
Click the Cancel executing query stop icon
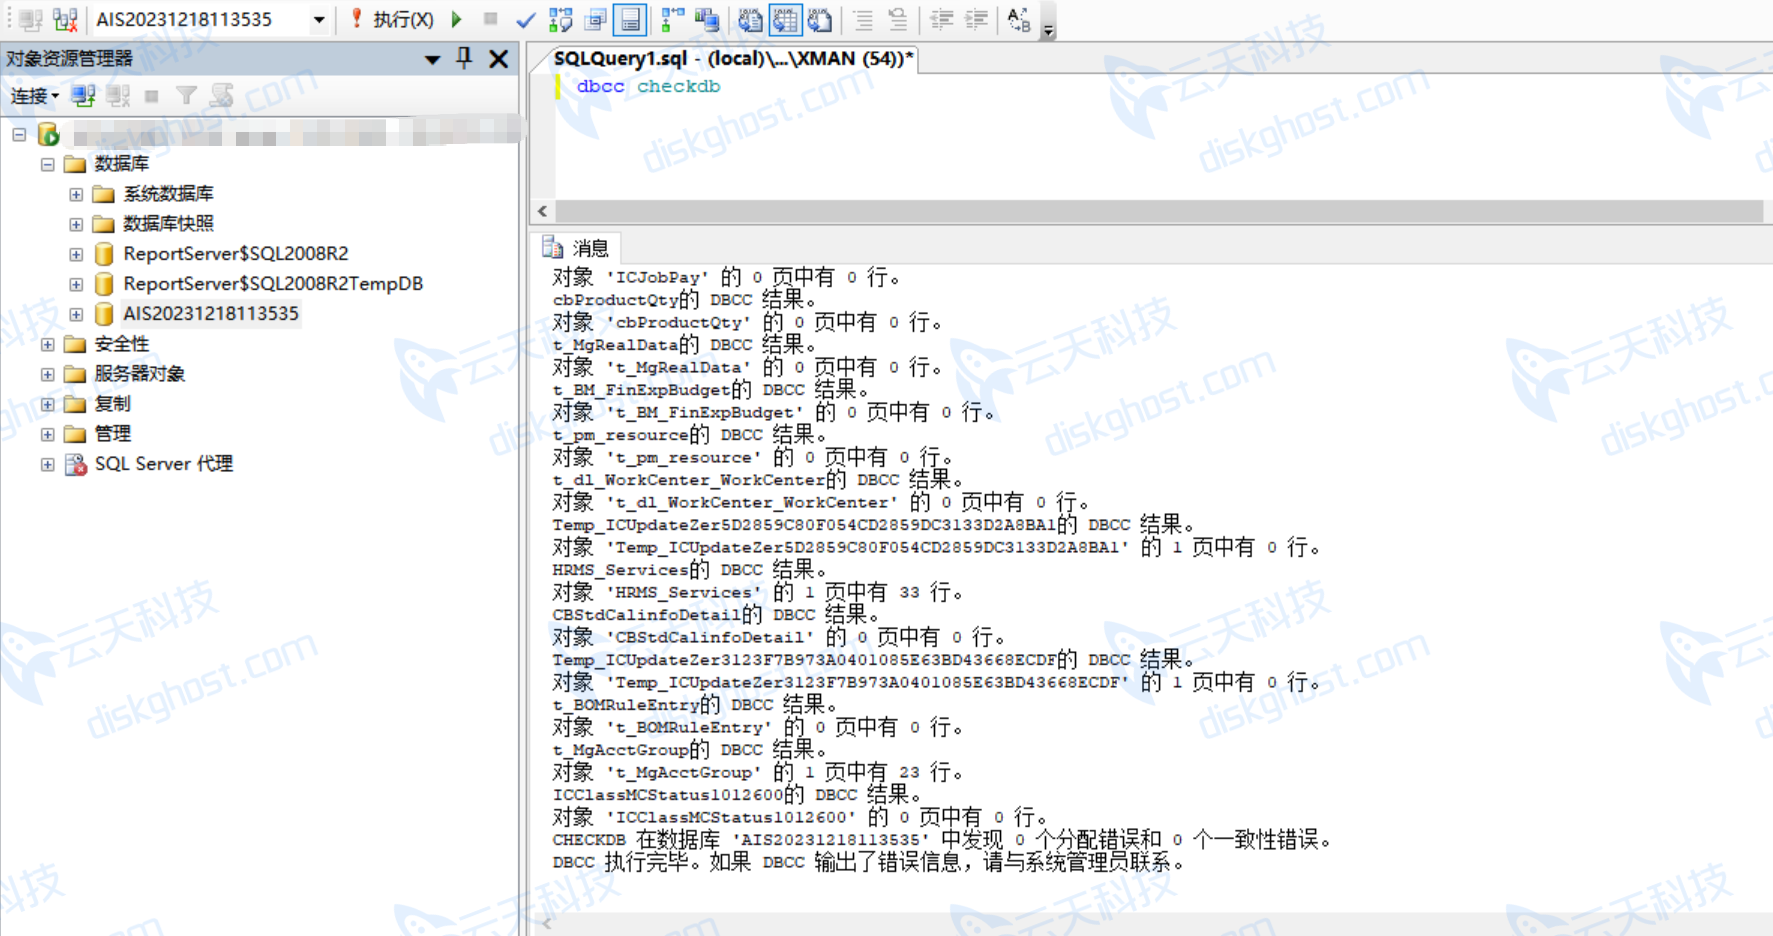pos(490,19)
